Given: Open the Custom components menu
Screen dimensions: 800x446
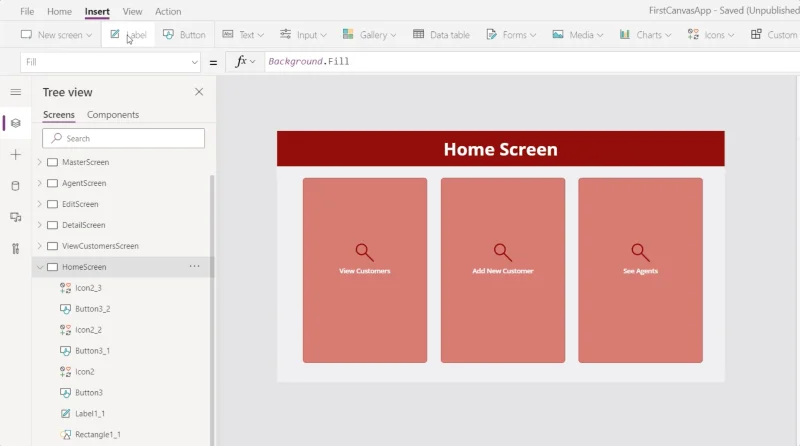Looking at the screenshot, I should pos(774,35).
